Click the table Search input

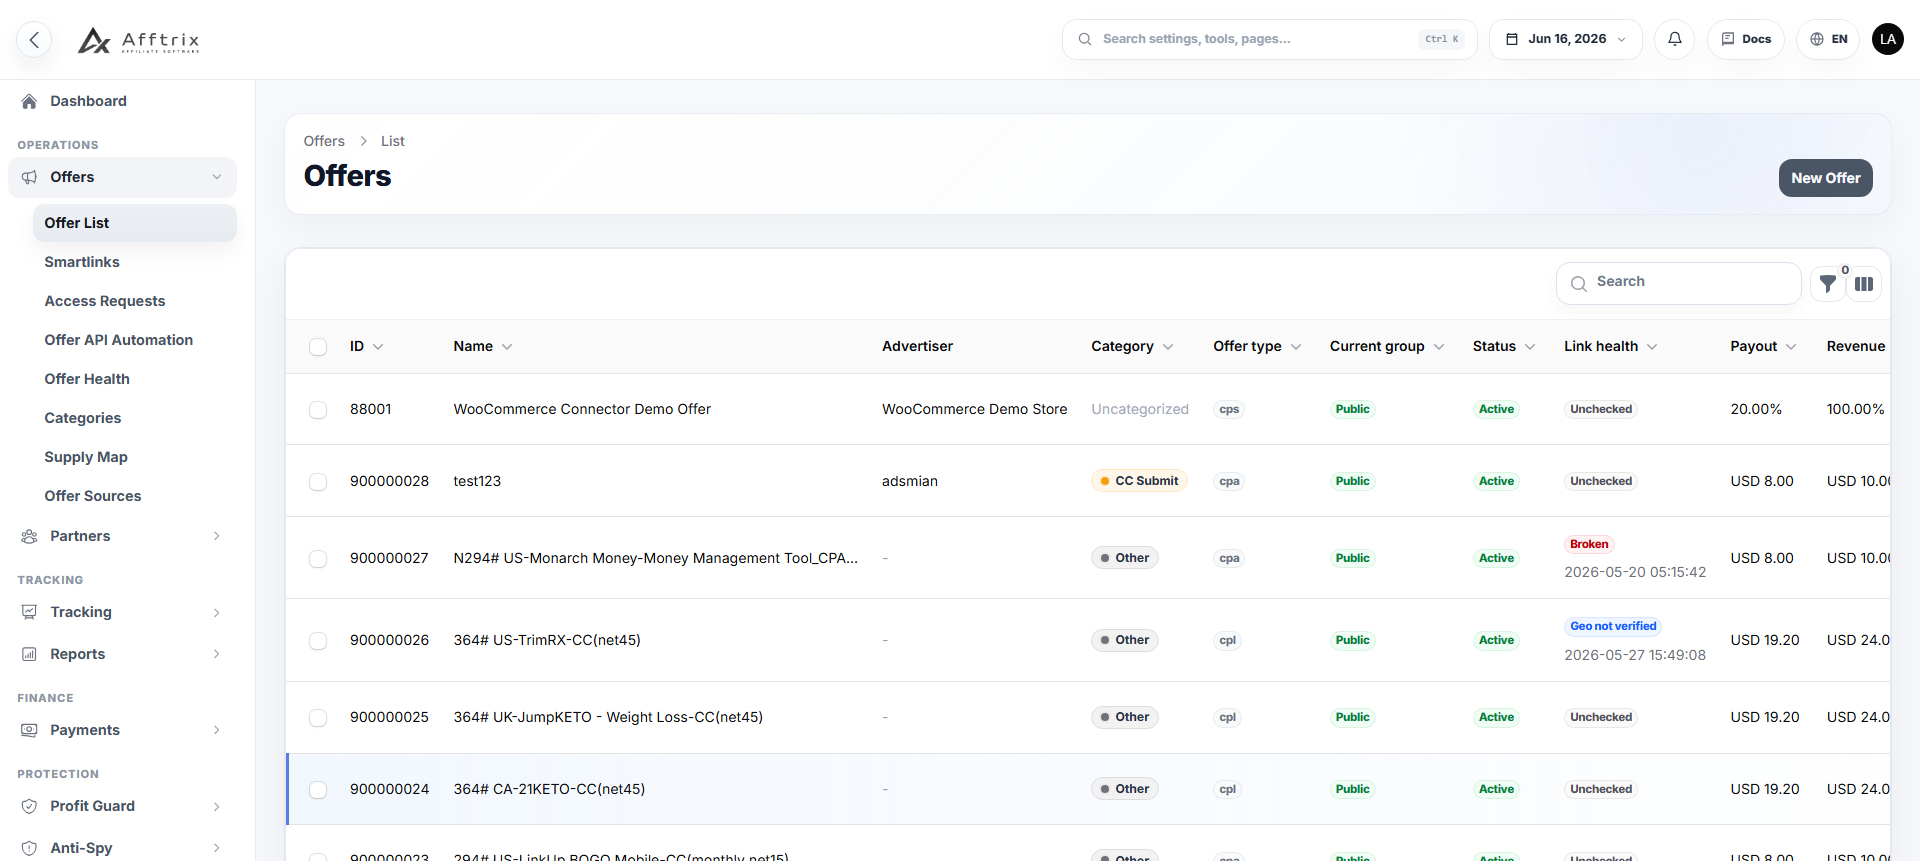[1679, 283]
